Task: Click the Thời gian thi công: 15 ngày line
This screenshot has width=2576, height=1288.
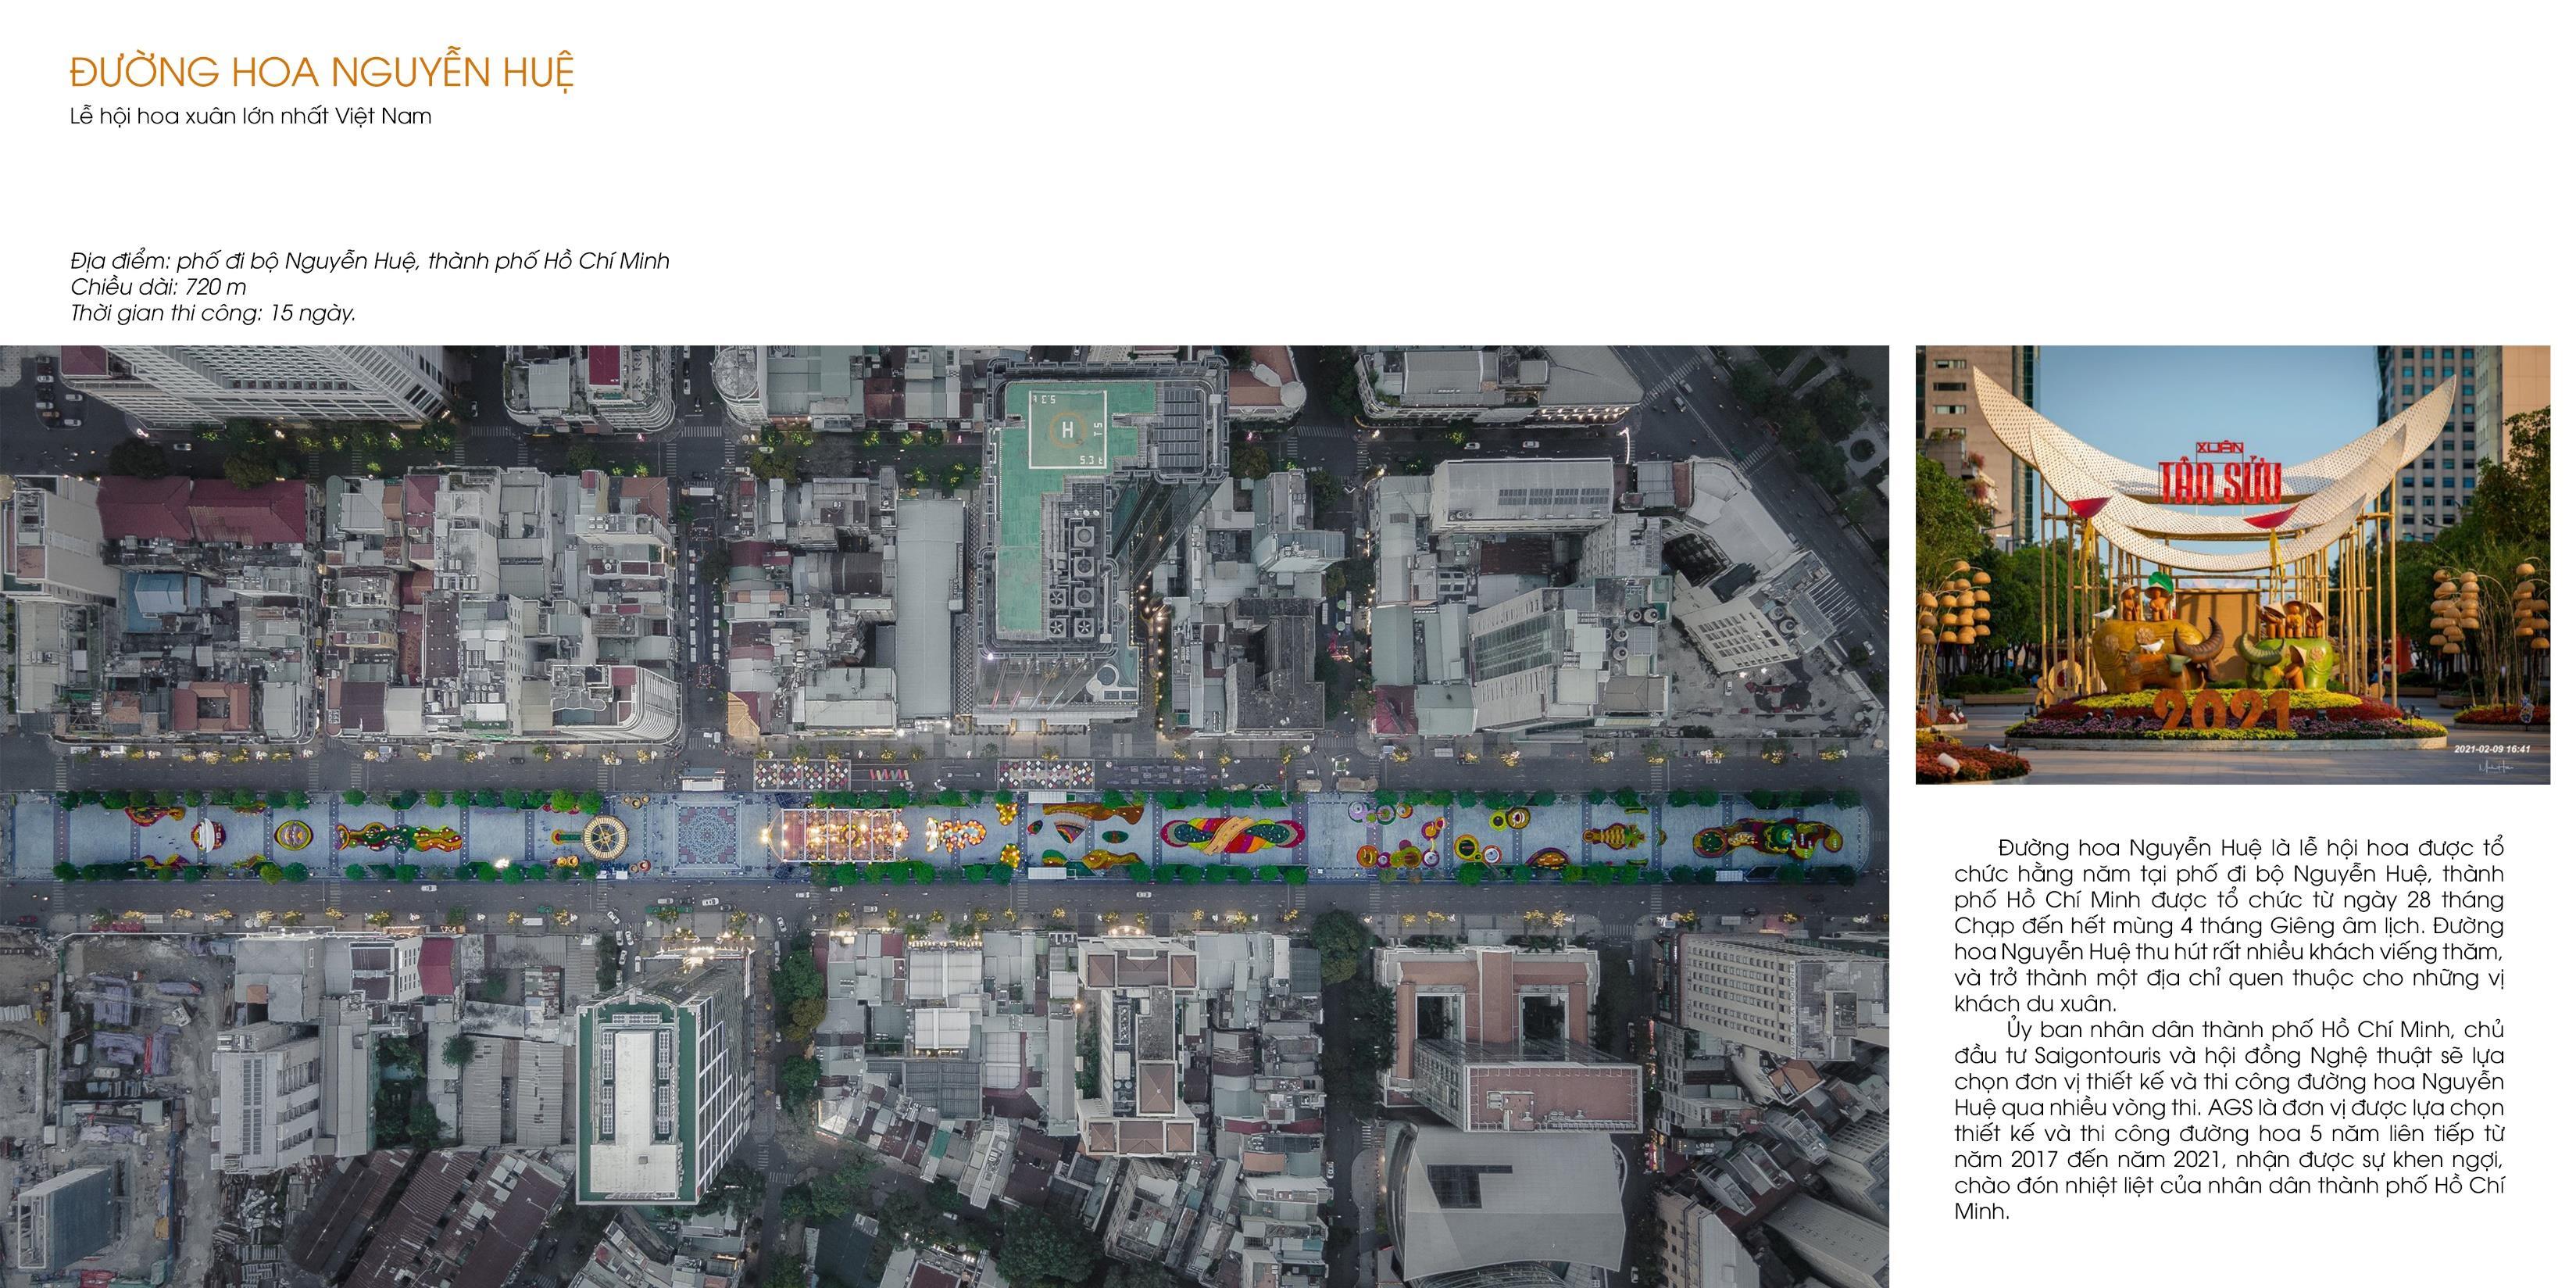Action: (213, 313)
